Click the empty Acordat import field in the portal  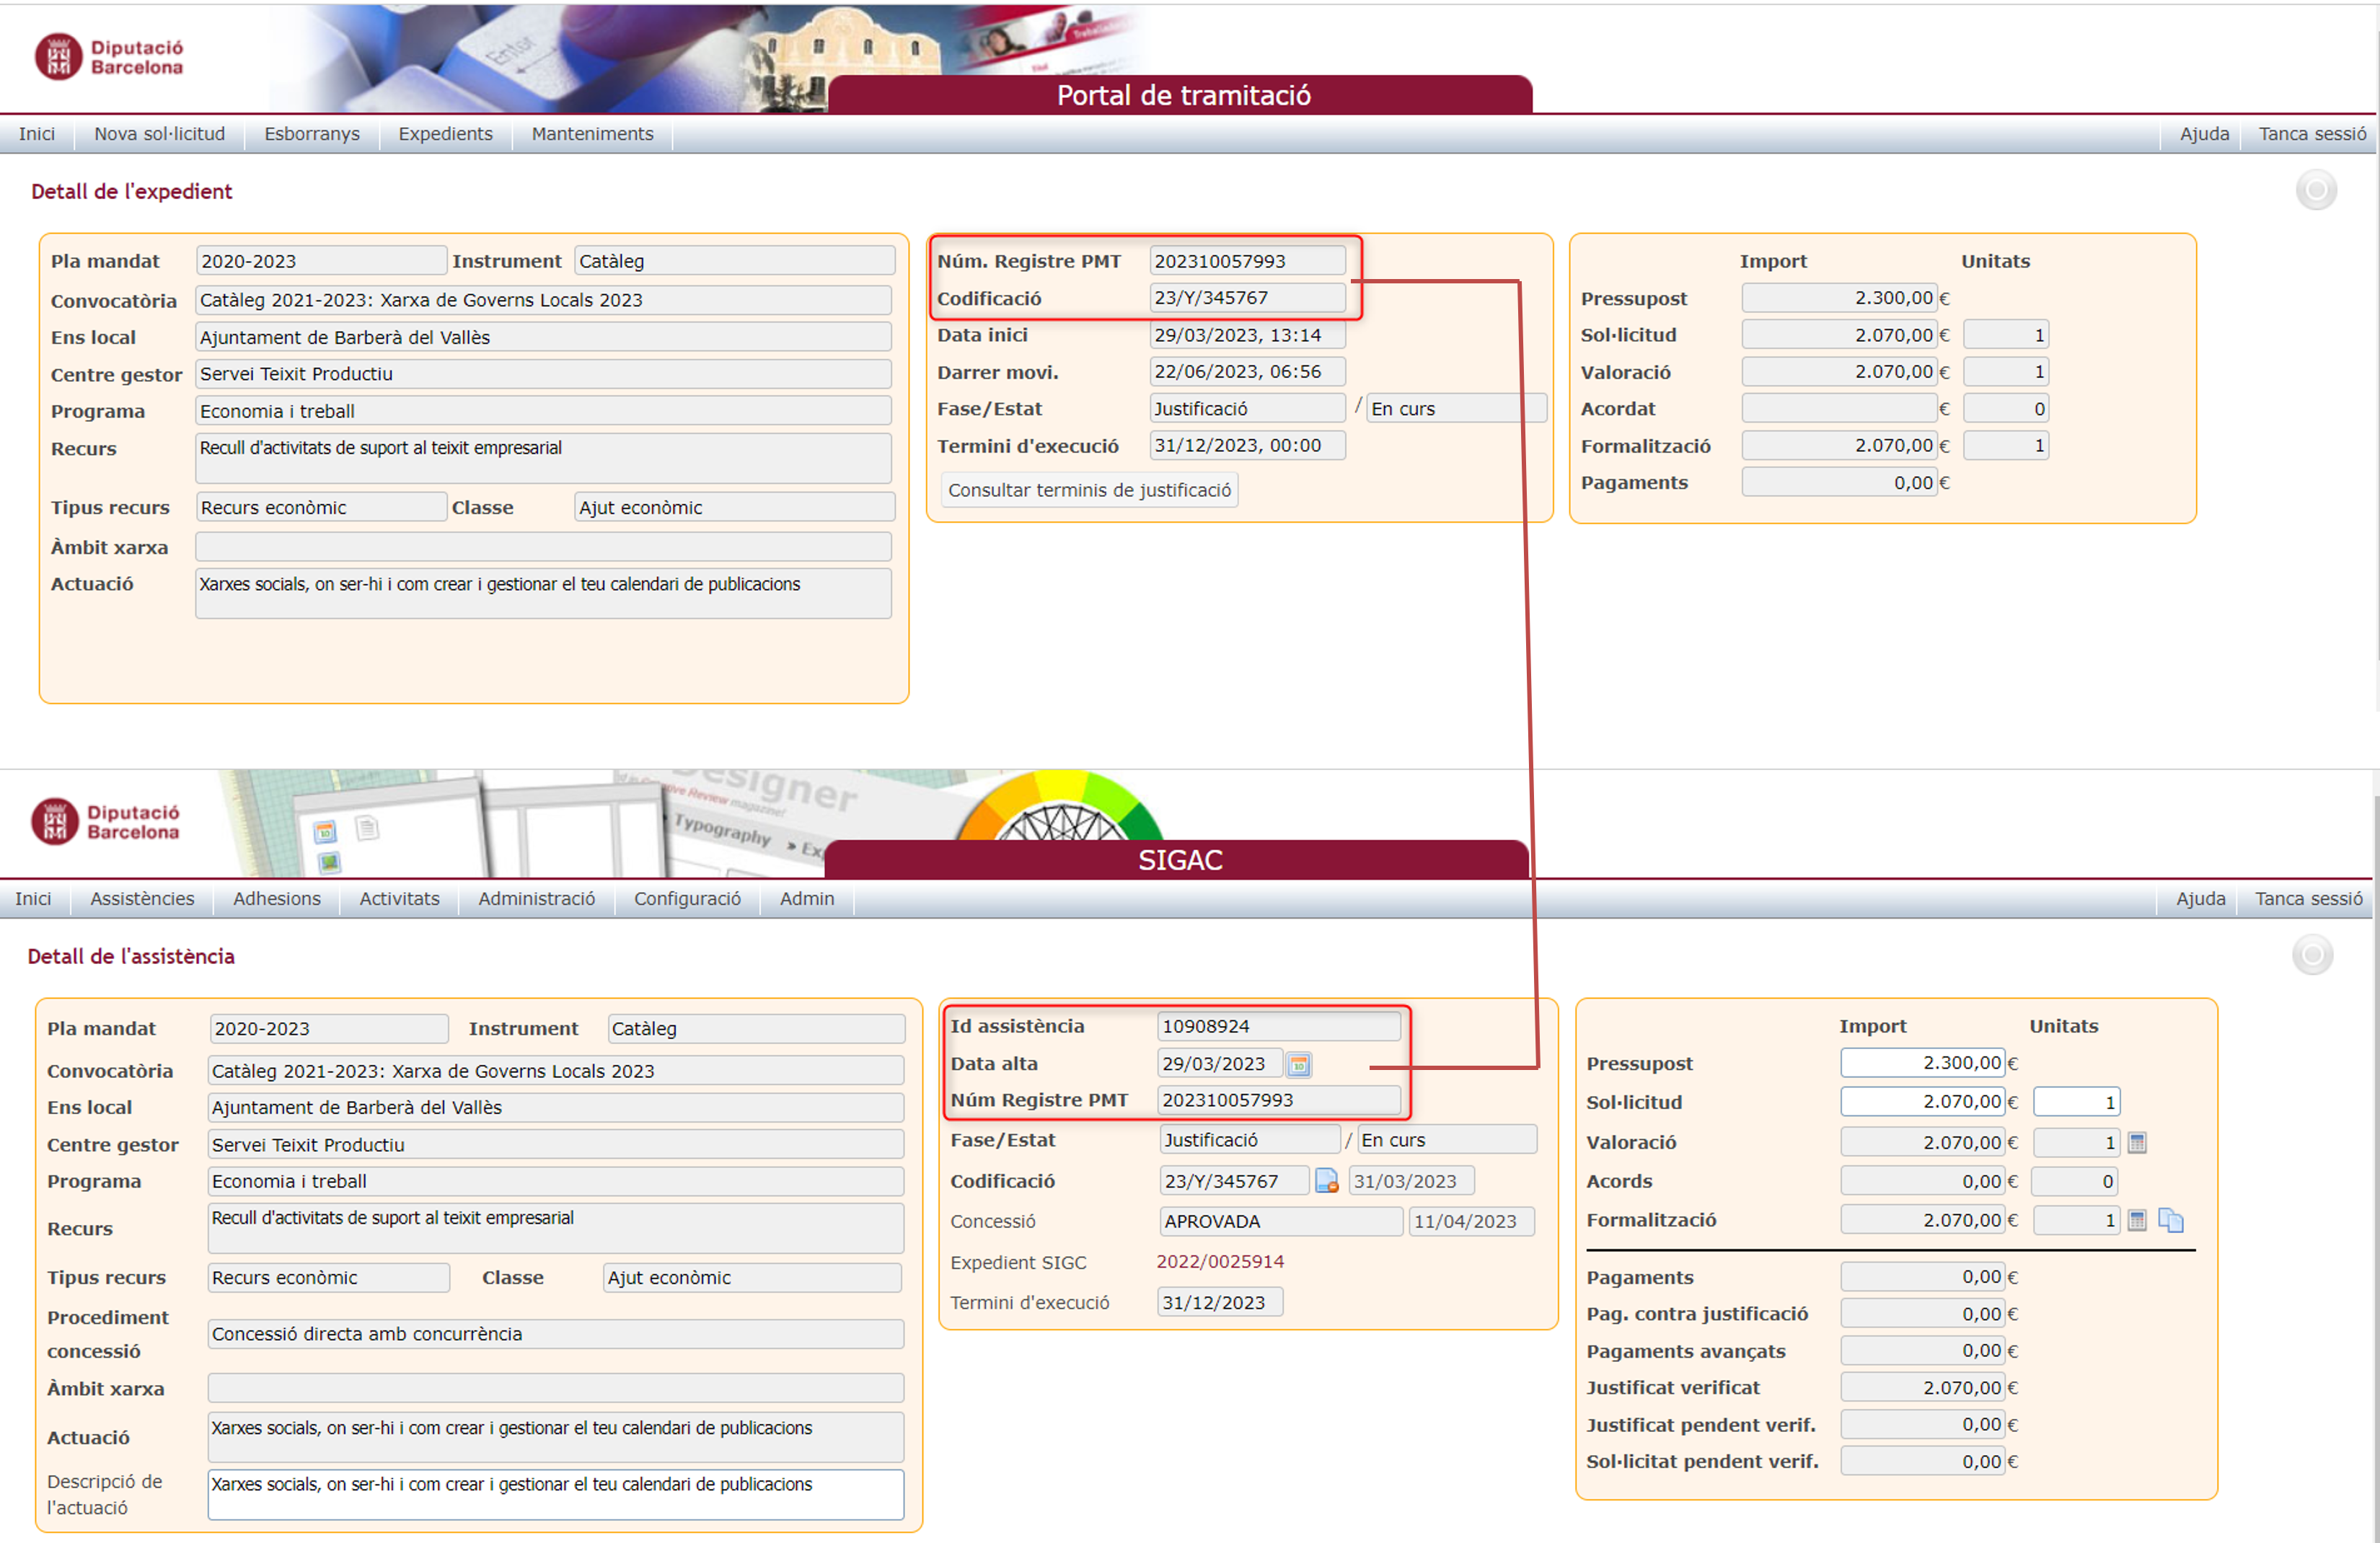[x=1839, y=409]
